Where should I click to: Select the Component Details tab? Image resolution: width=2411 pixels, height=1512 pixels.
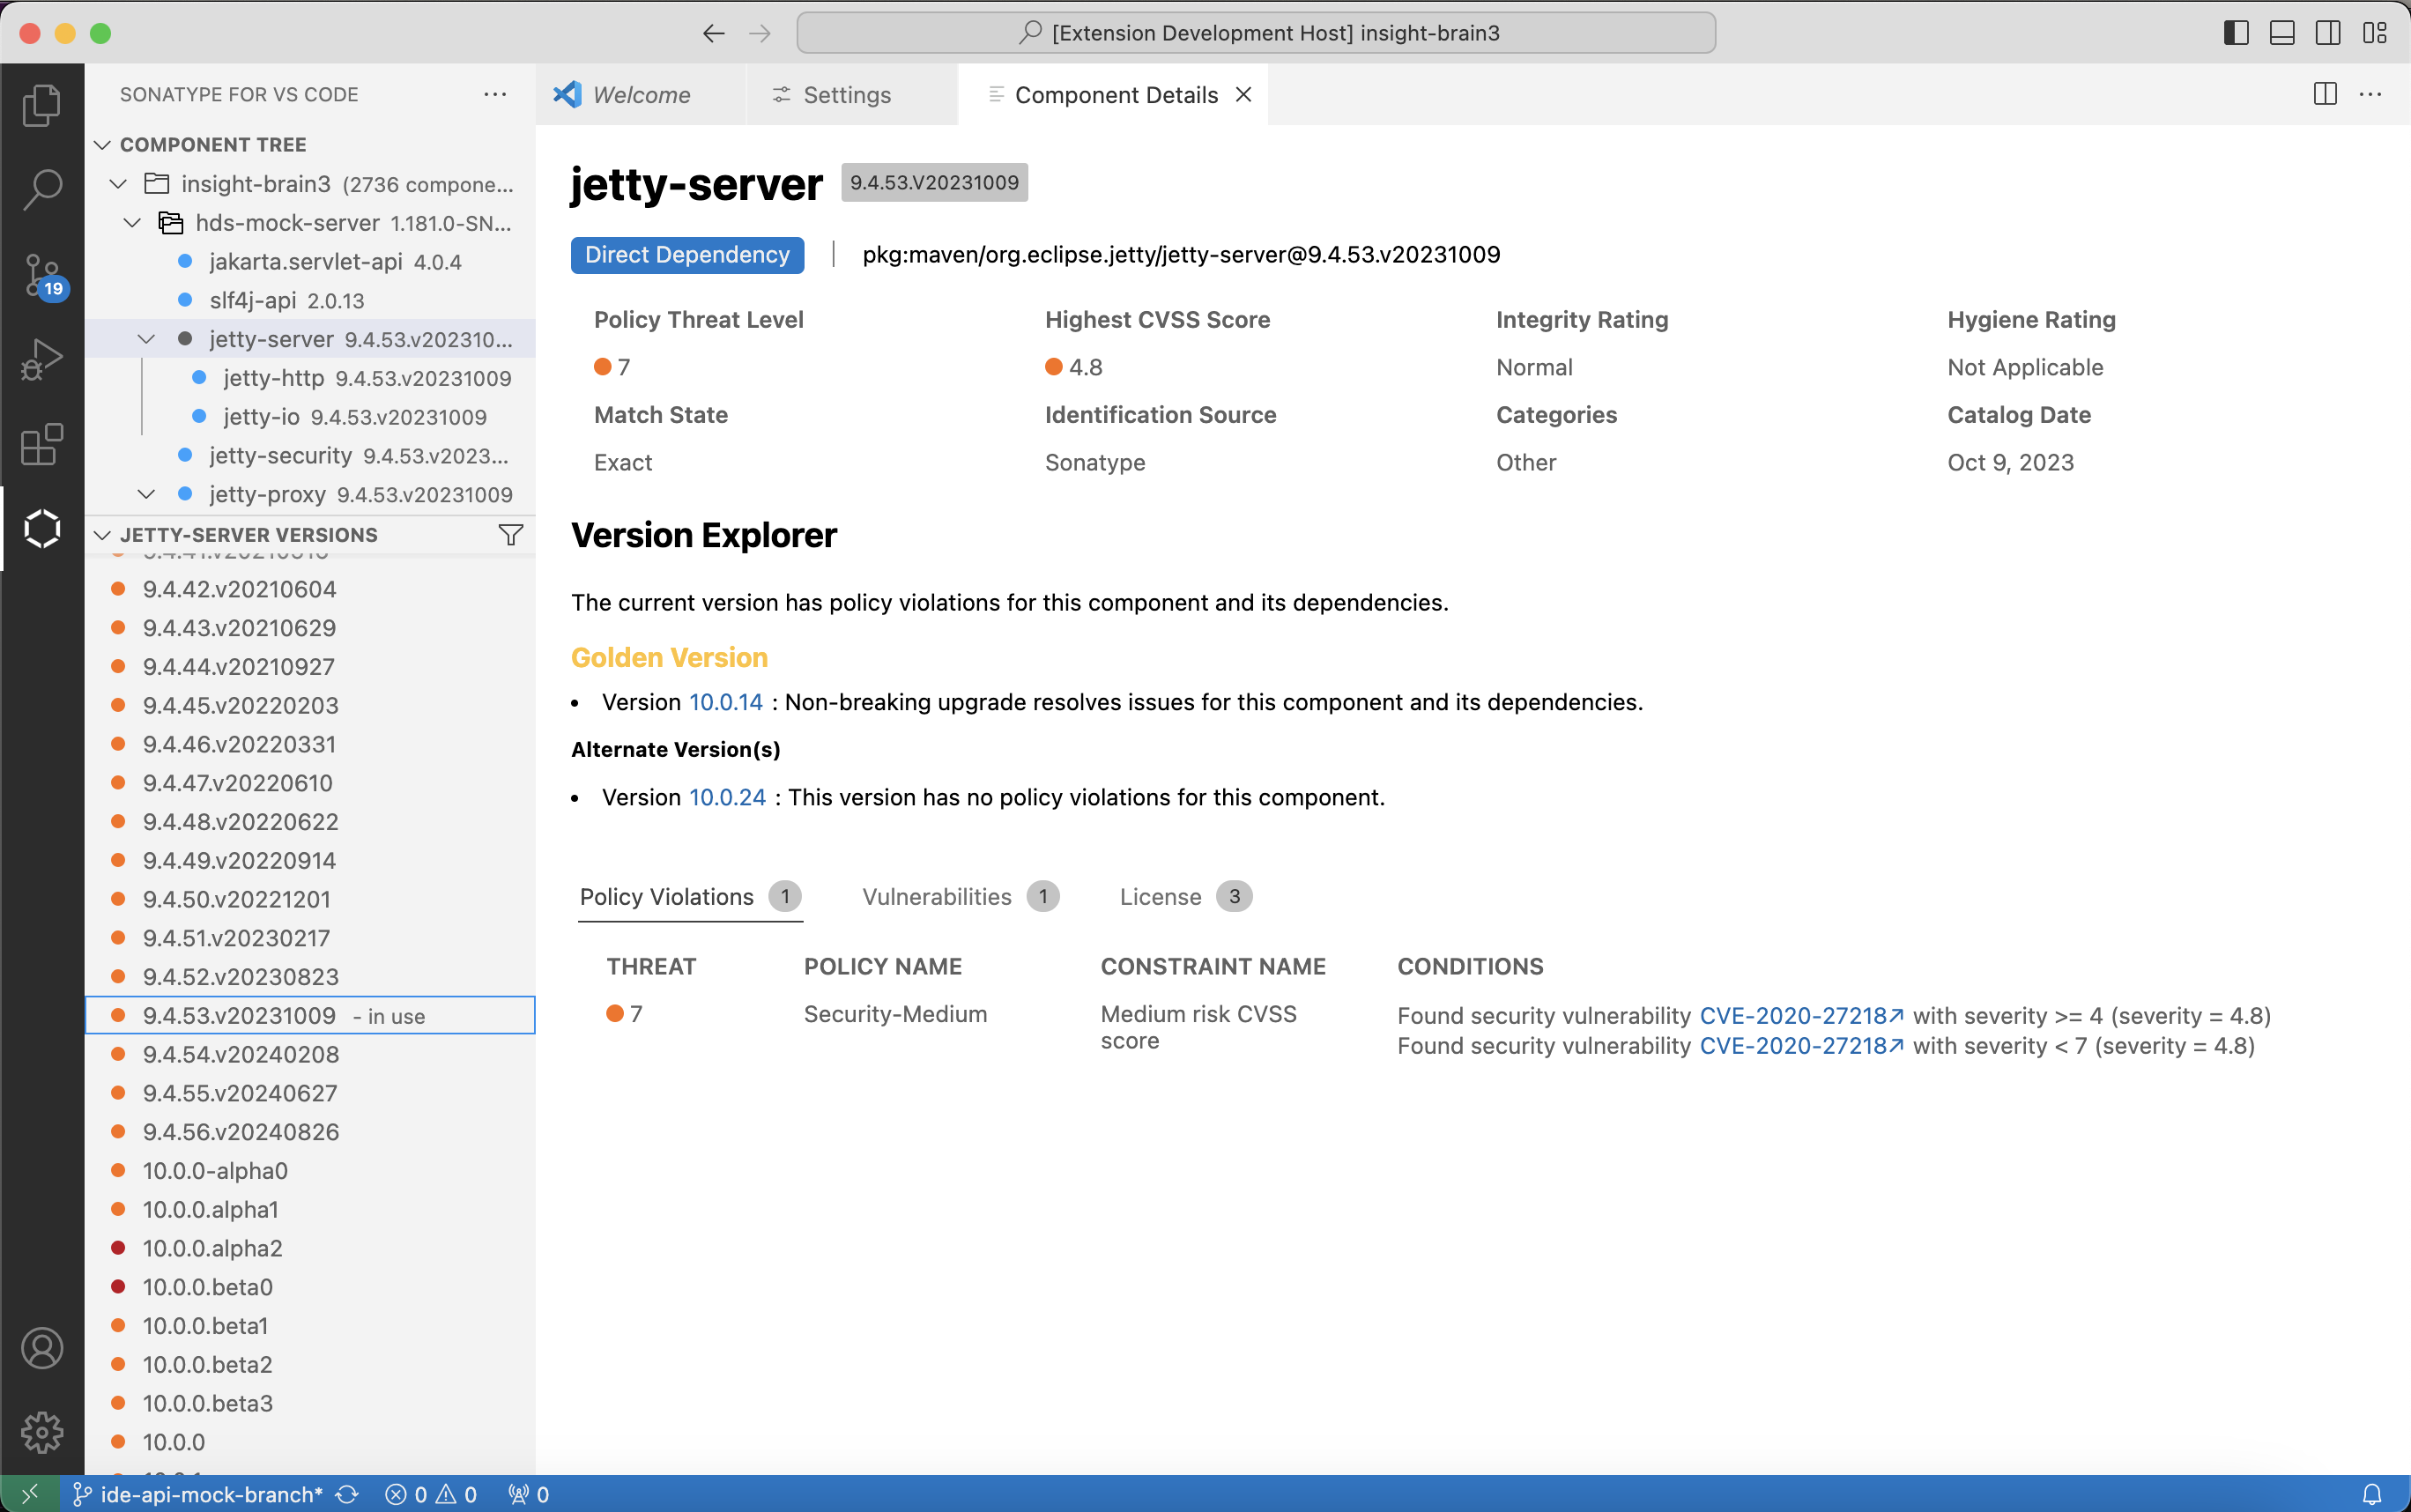tap(1113, 94)
